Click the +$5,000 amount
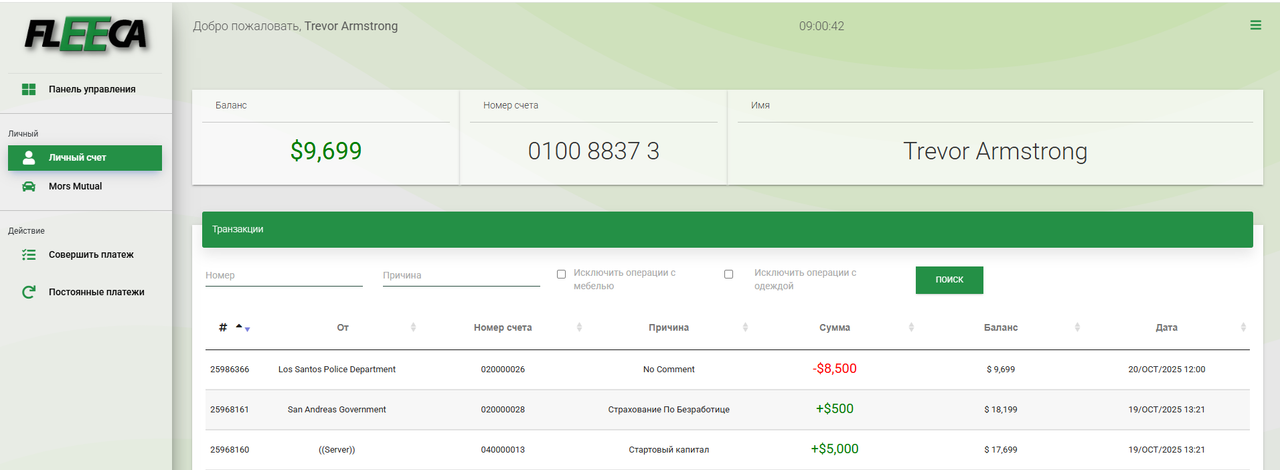1280x470 pixels. coord(835,449)
